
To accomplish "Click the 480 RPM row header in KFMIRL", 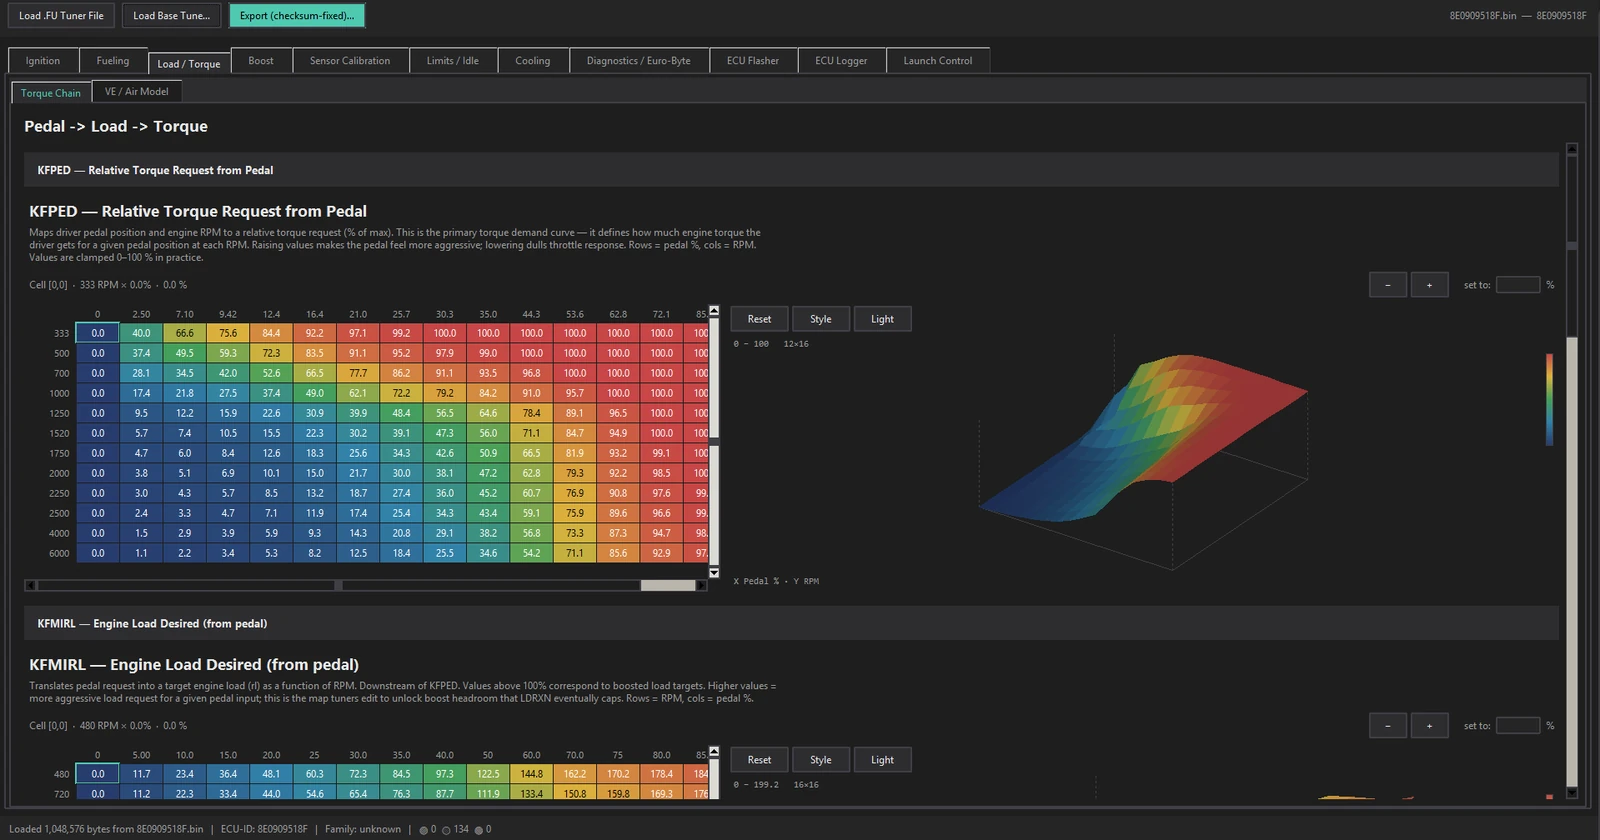I will pos(61,774).
